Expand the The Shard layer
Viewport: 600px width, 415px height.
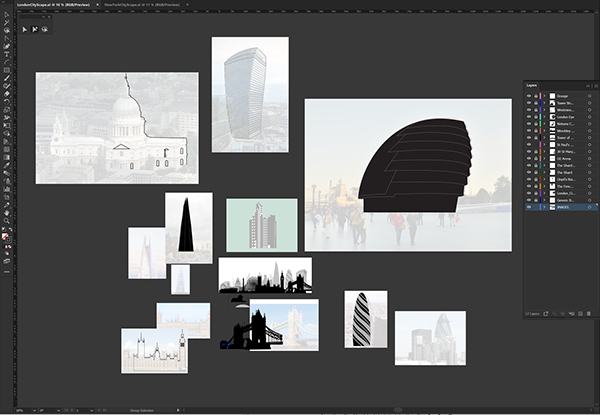click(545, 173)
